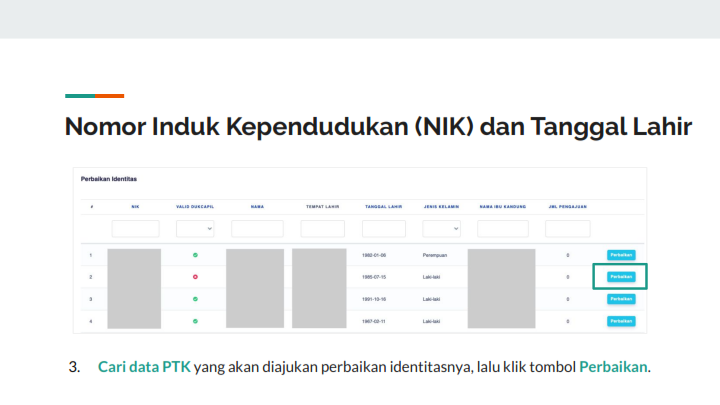This screenshot has height=405, width=720.
Task: Click the green valid checkmark in row 3
Action: [x=195, y=299]
